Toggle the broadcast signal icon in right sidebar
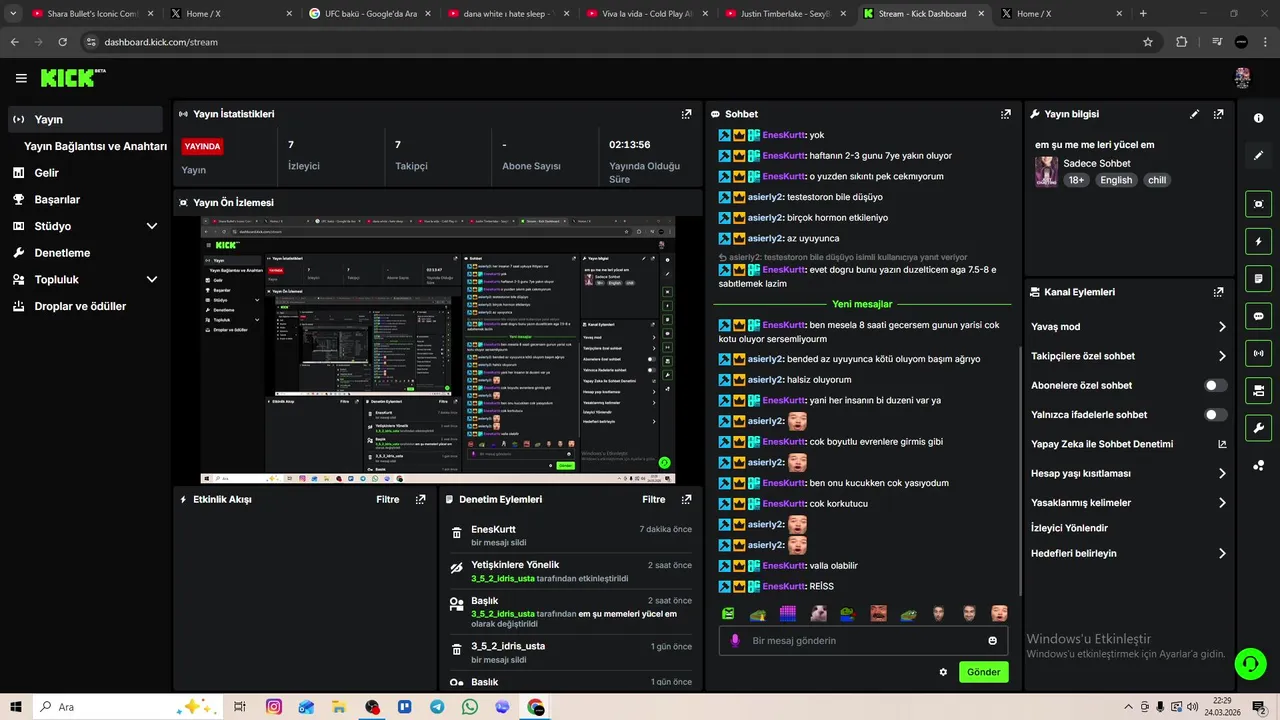Screen dimensions: 1280x720 pos(1258,353)
